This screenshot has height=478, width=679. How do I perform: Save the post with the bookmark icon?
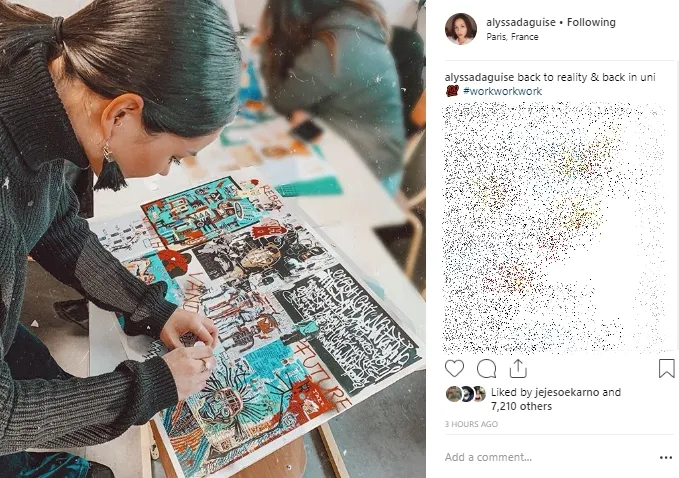tap(666, 368)
